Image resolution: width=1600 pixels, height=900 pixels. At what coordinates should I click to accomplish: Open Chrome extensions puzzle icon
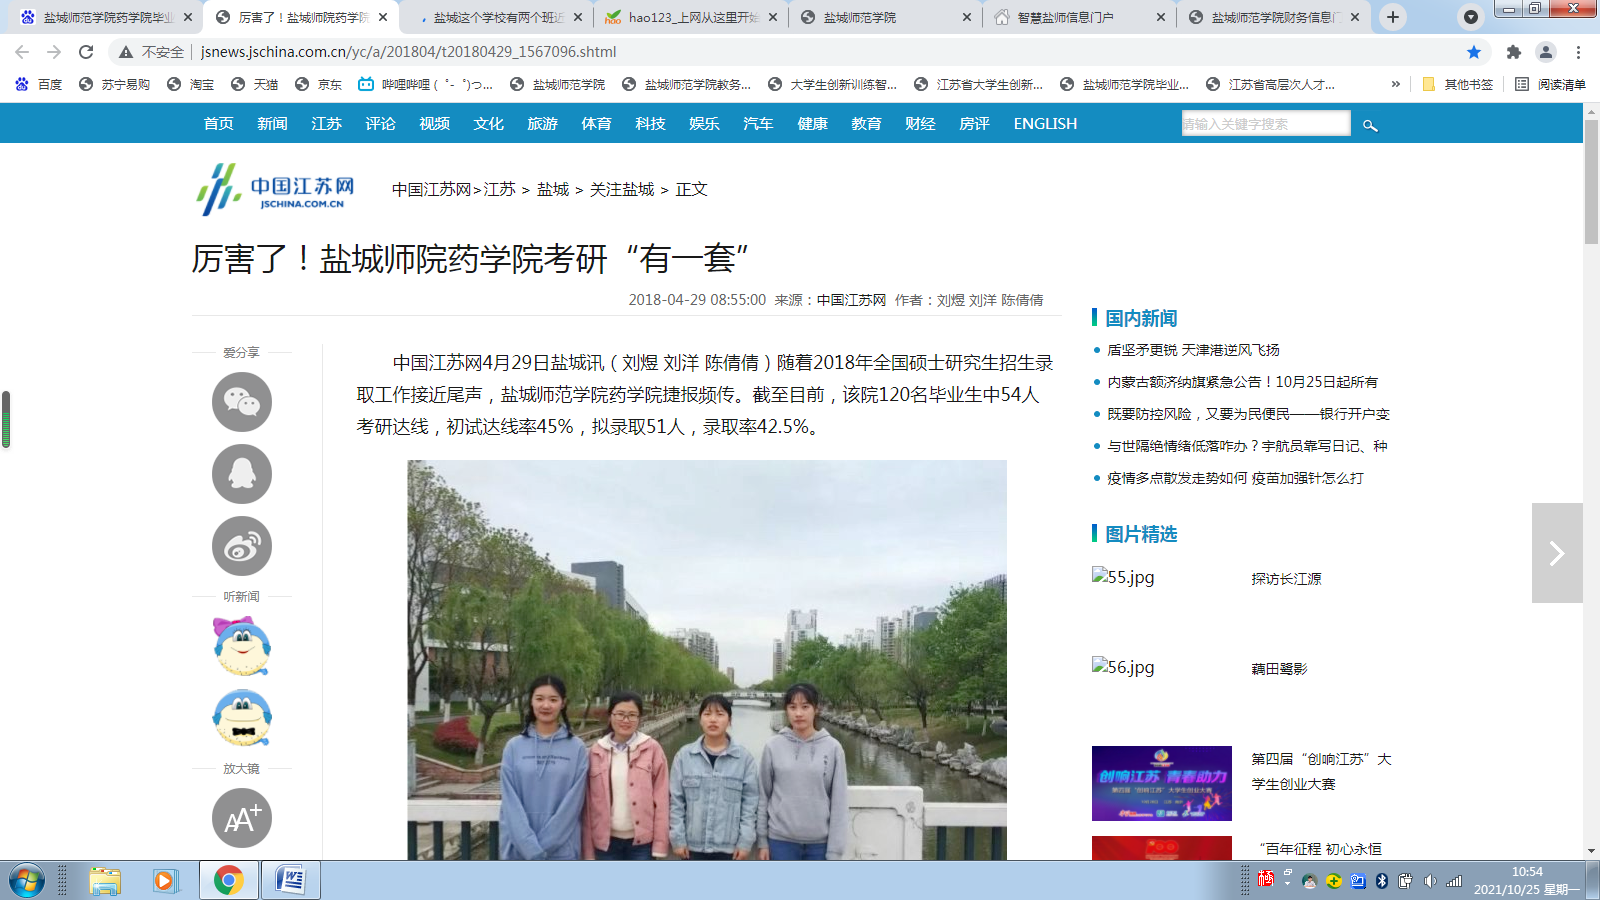1513,52
